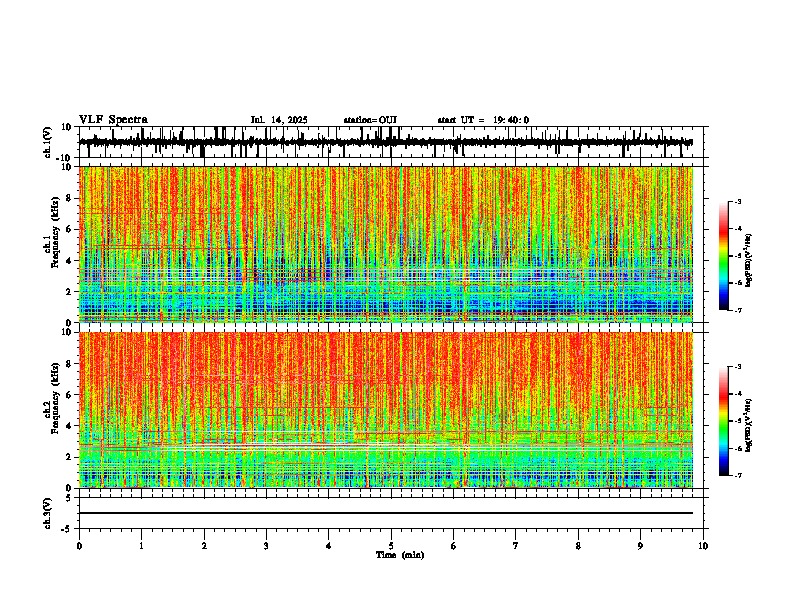Click the time axis tick label "2"

[204, 546]
